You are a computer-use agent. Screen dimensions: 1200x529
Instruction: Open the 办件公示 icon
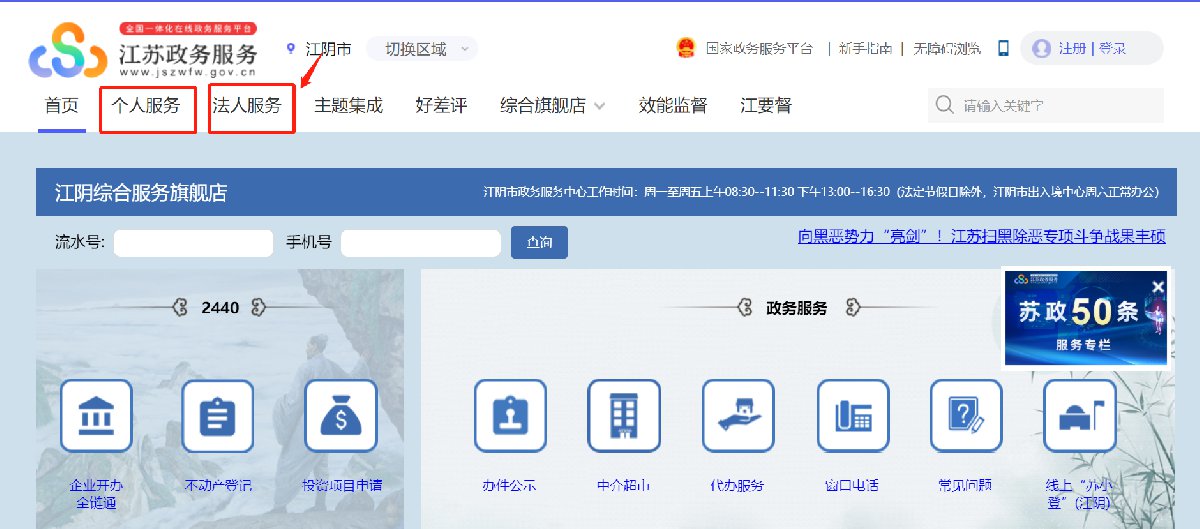[510, 415]
